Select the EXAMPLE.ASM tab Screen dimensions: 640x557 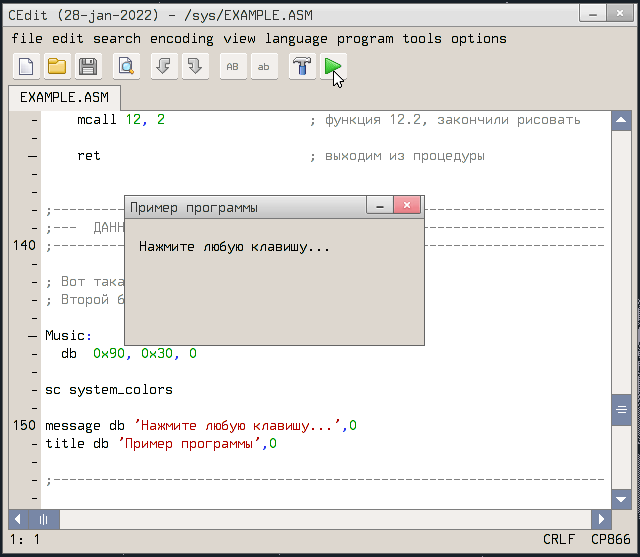64,98
